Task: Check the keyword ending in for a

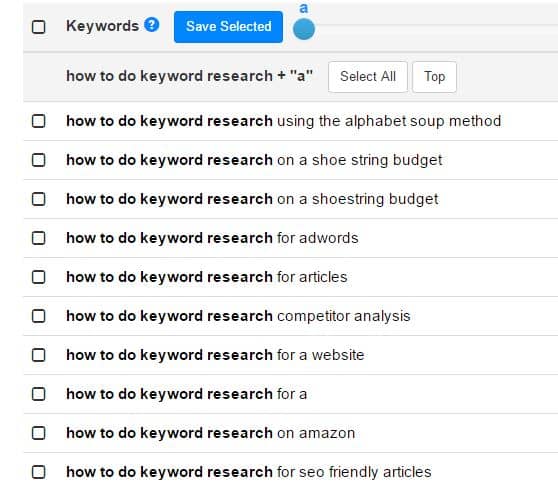Action: [38, 394]
